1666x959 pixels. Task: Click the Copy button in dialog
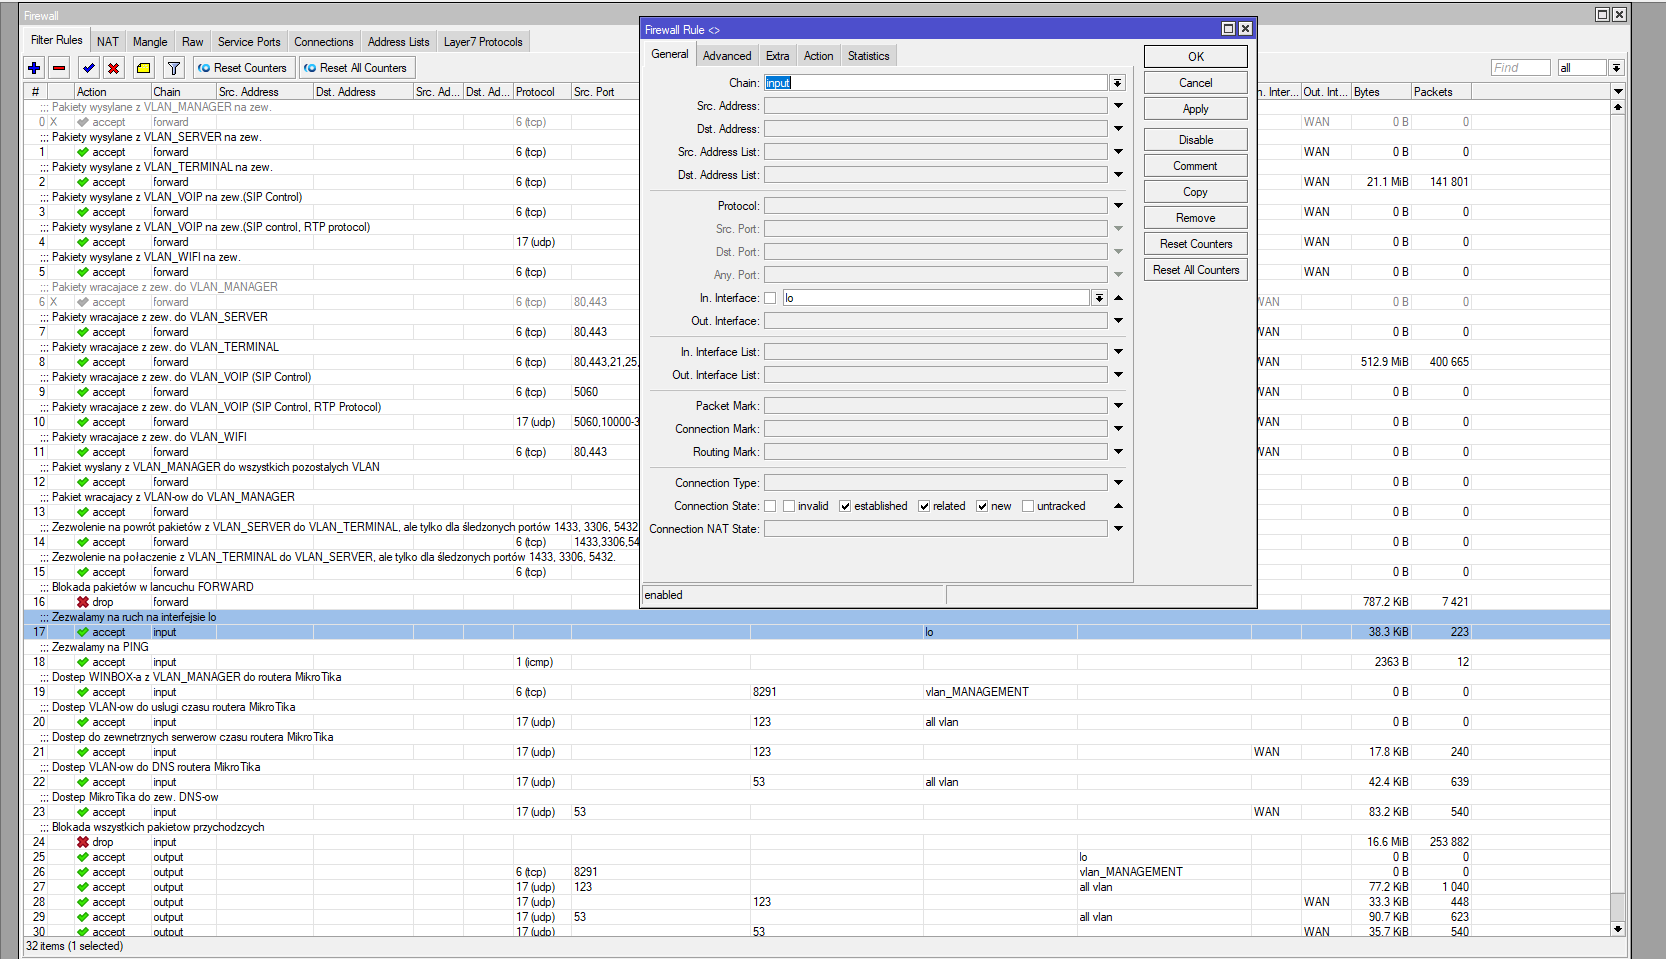pyautogui.click(x=1196, y=192)
